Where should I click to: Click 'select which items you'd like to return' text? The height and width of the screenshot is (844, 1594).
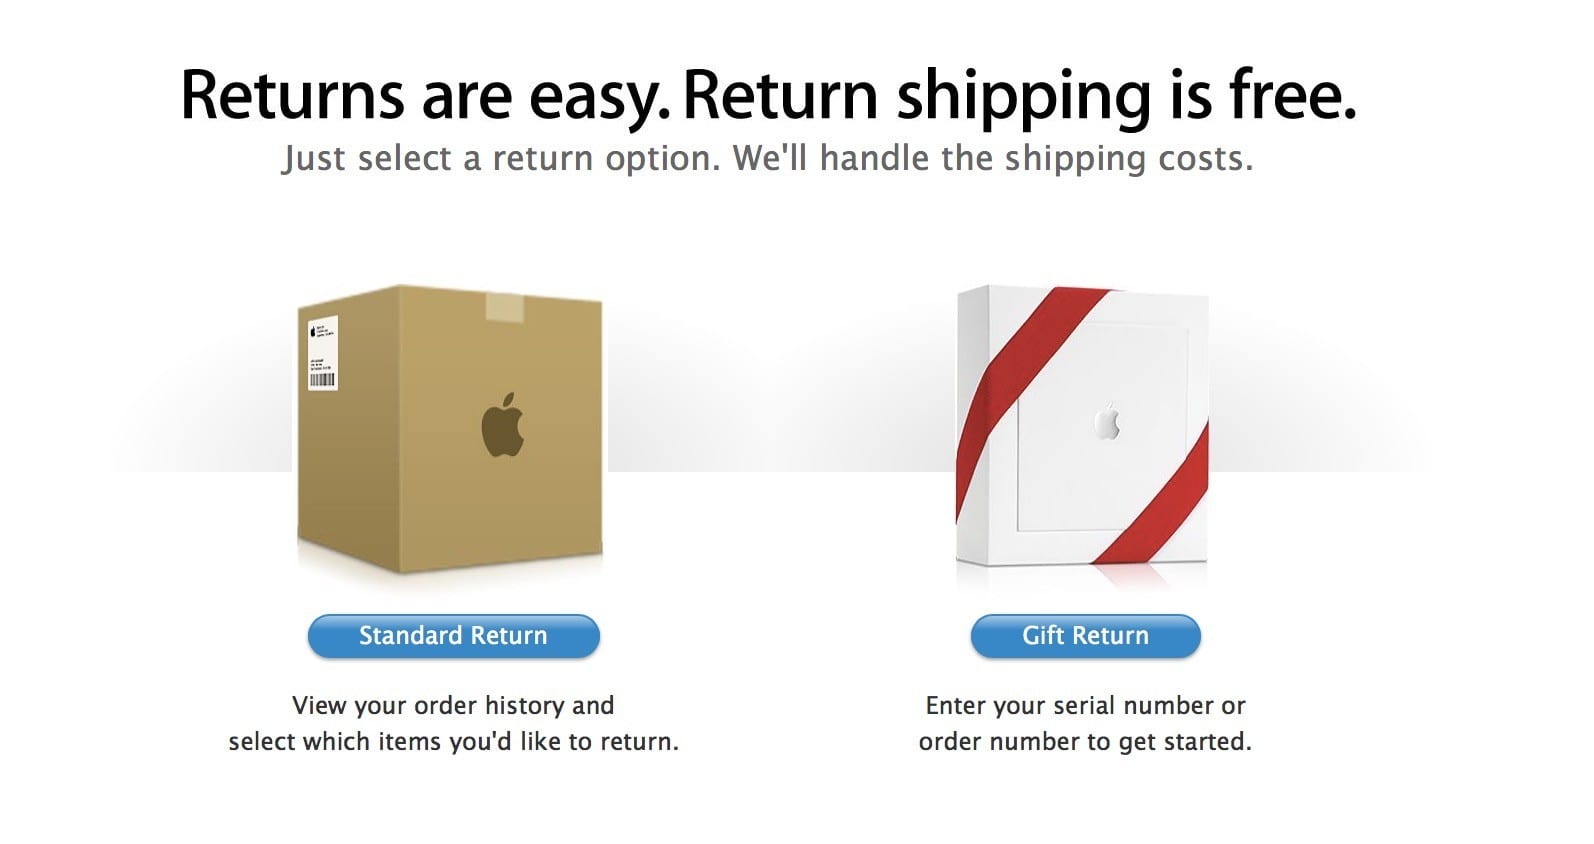(x=452, y=742)
